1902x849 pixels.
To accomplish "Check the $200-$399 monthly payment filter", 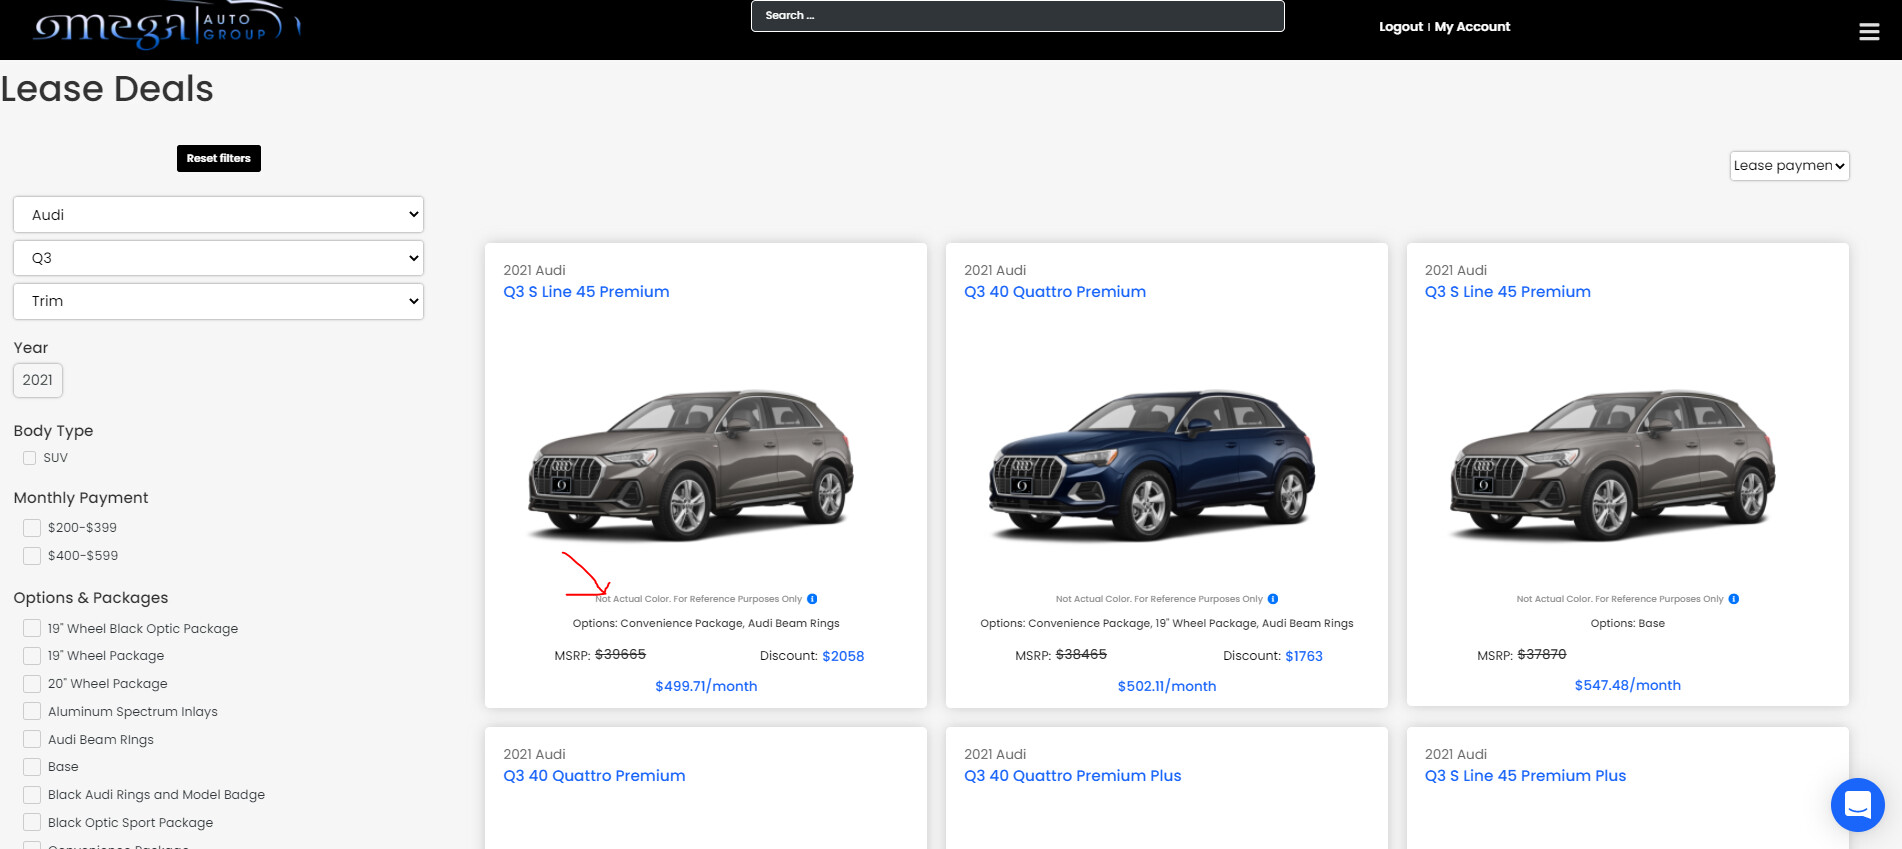I will click(32, 528).
